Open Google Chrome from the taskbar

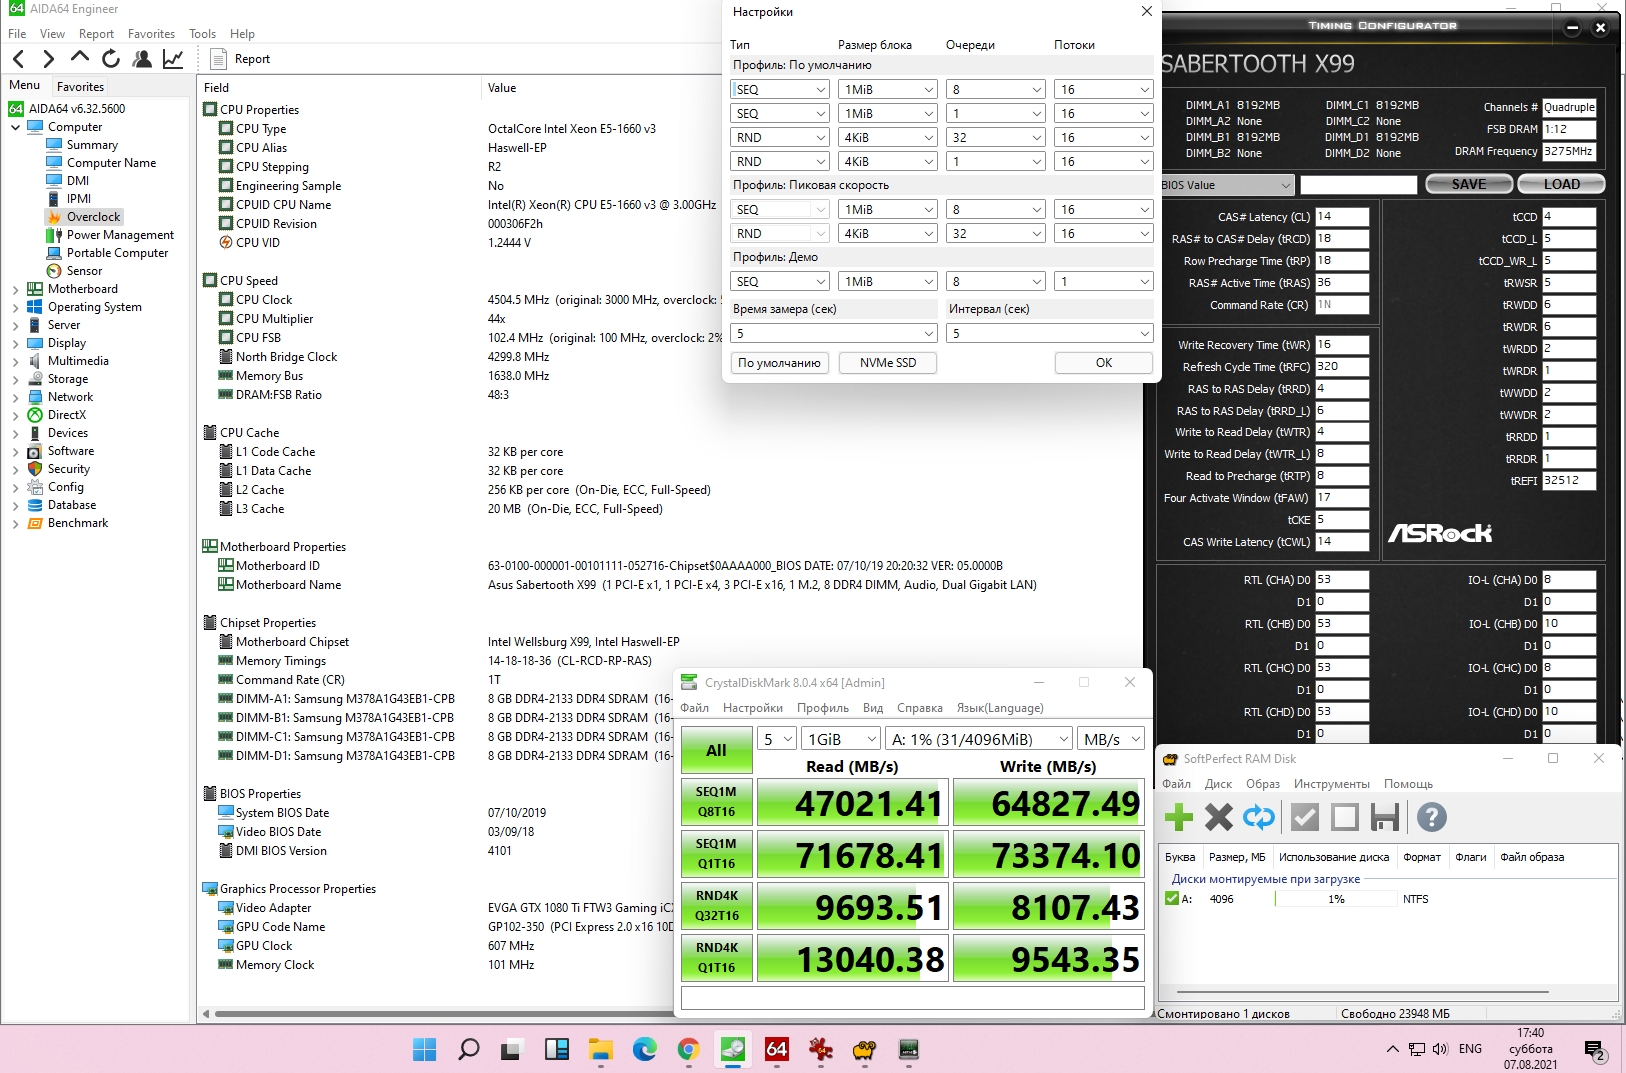[x=688, y=1049]
